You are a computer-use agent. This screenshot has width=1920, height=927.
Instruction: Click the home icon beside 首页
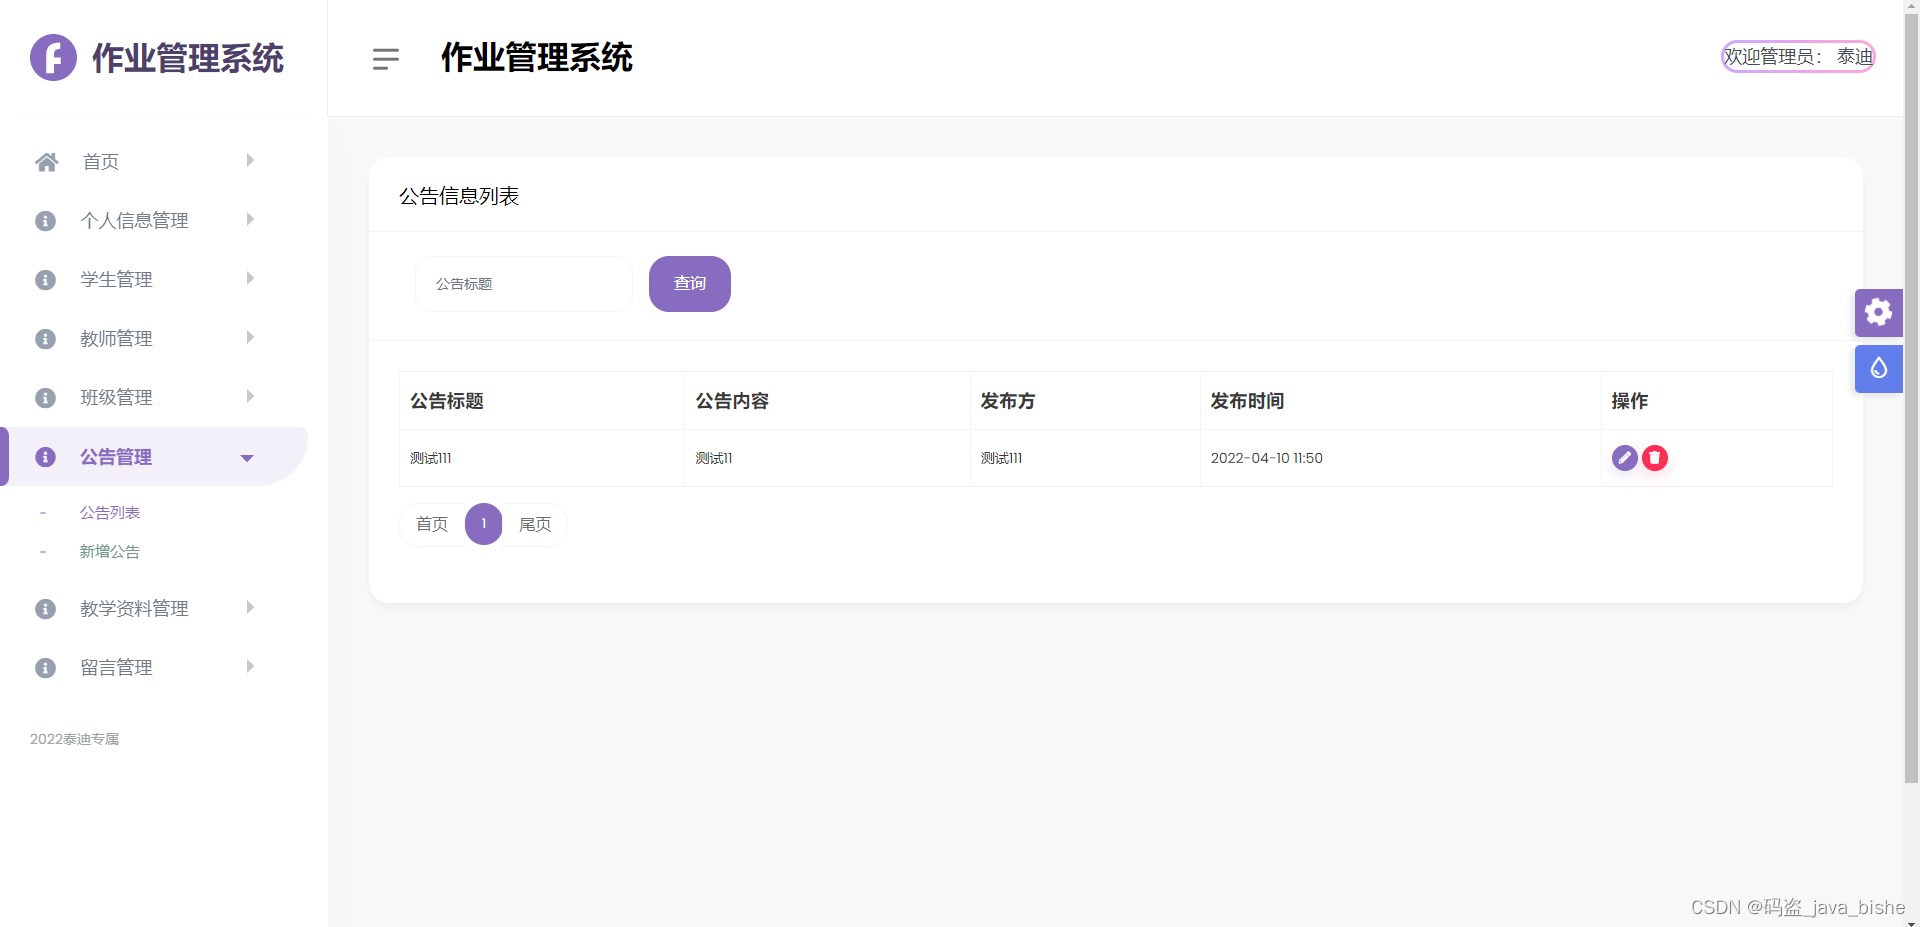46,162
